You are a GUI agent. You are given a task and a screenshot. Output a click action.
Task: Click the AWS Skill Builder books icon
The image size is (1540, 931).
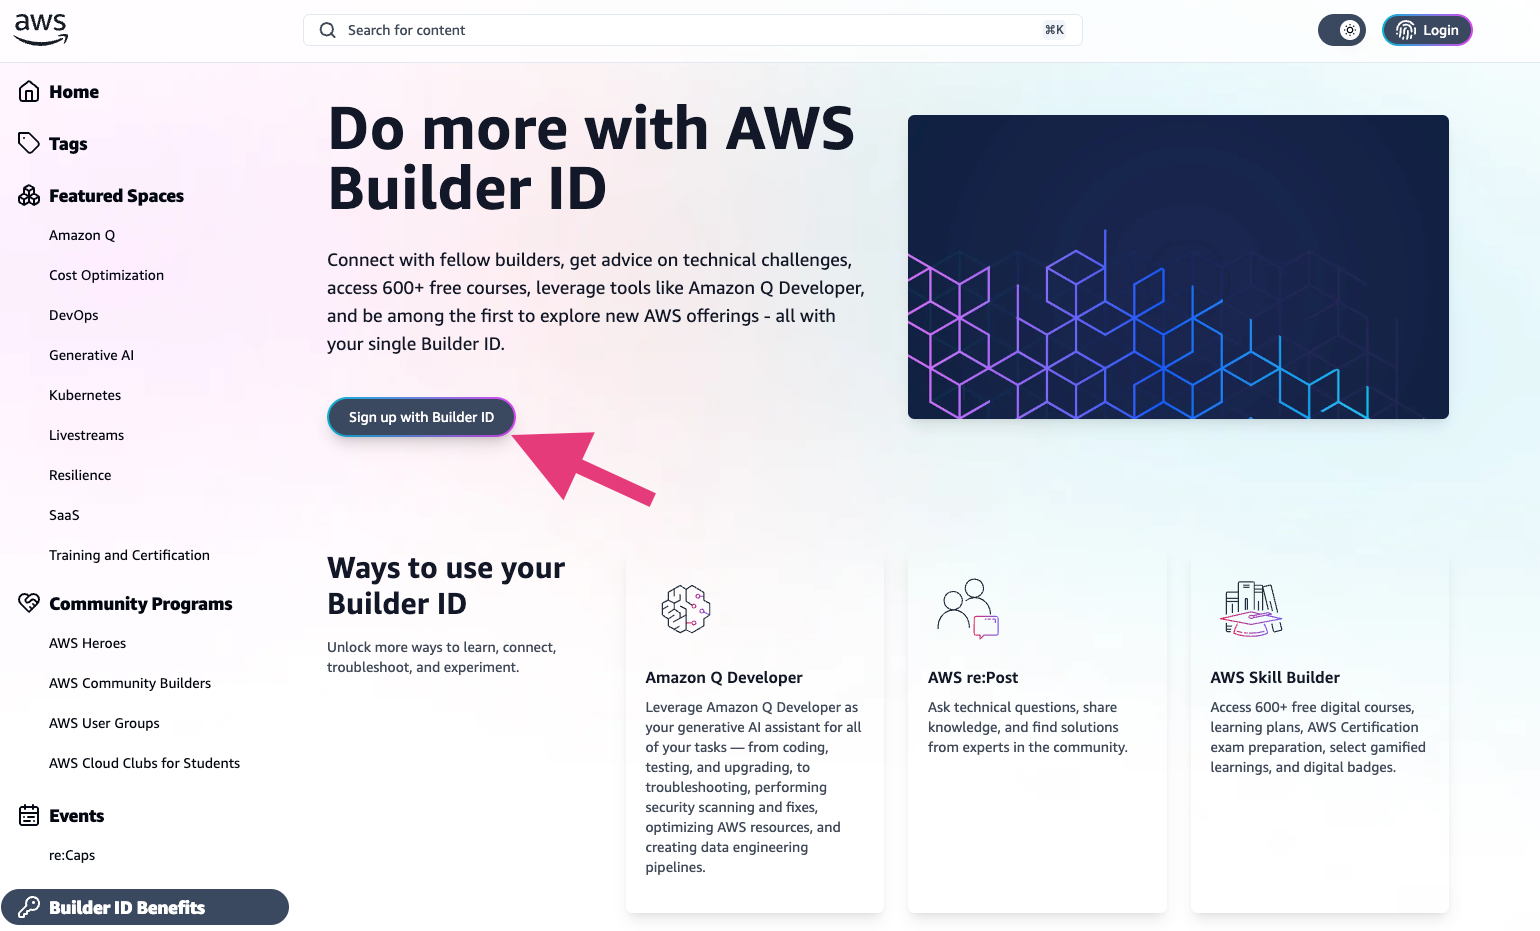[1251, 608]
